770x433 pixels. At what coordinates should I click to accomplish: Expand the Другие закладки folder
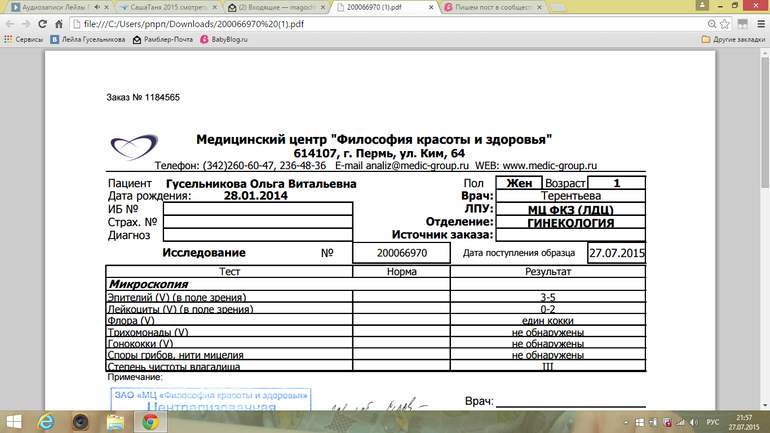coord(733,40)
